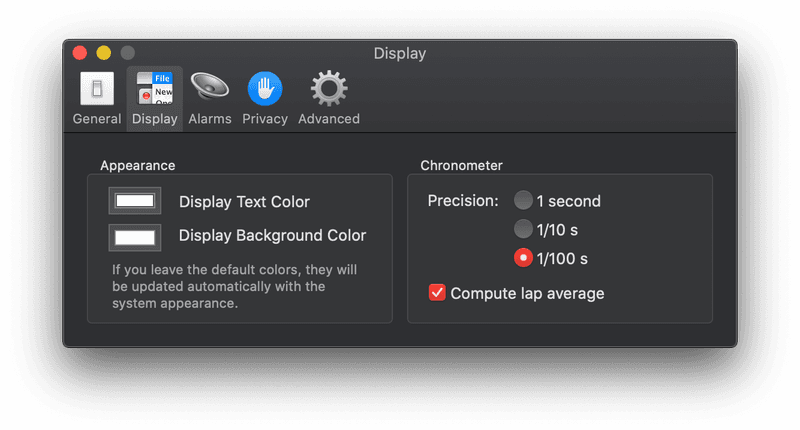Choose 1/10 s precision radio button
Screen dimensions: 800x430
pyautogui.click(x=523, y=229)
